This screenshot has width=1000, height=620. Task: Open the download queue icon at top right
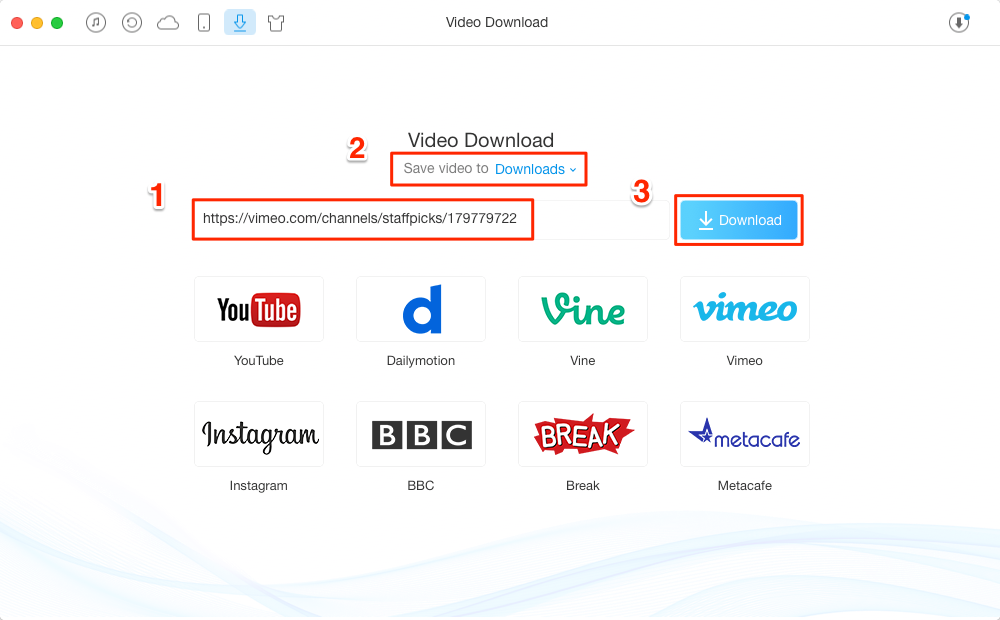tap(959, 23)
